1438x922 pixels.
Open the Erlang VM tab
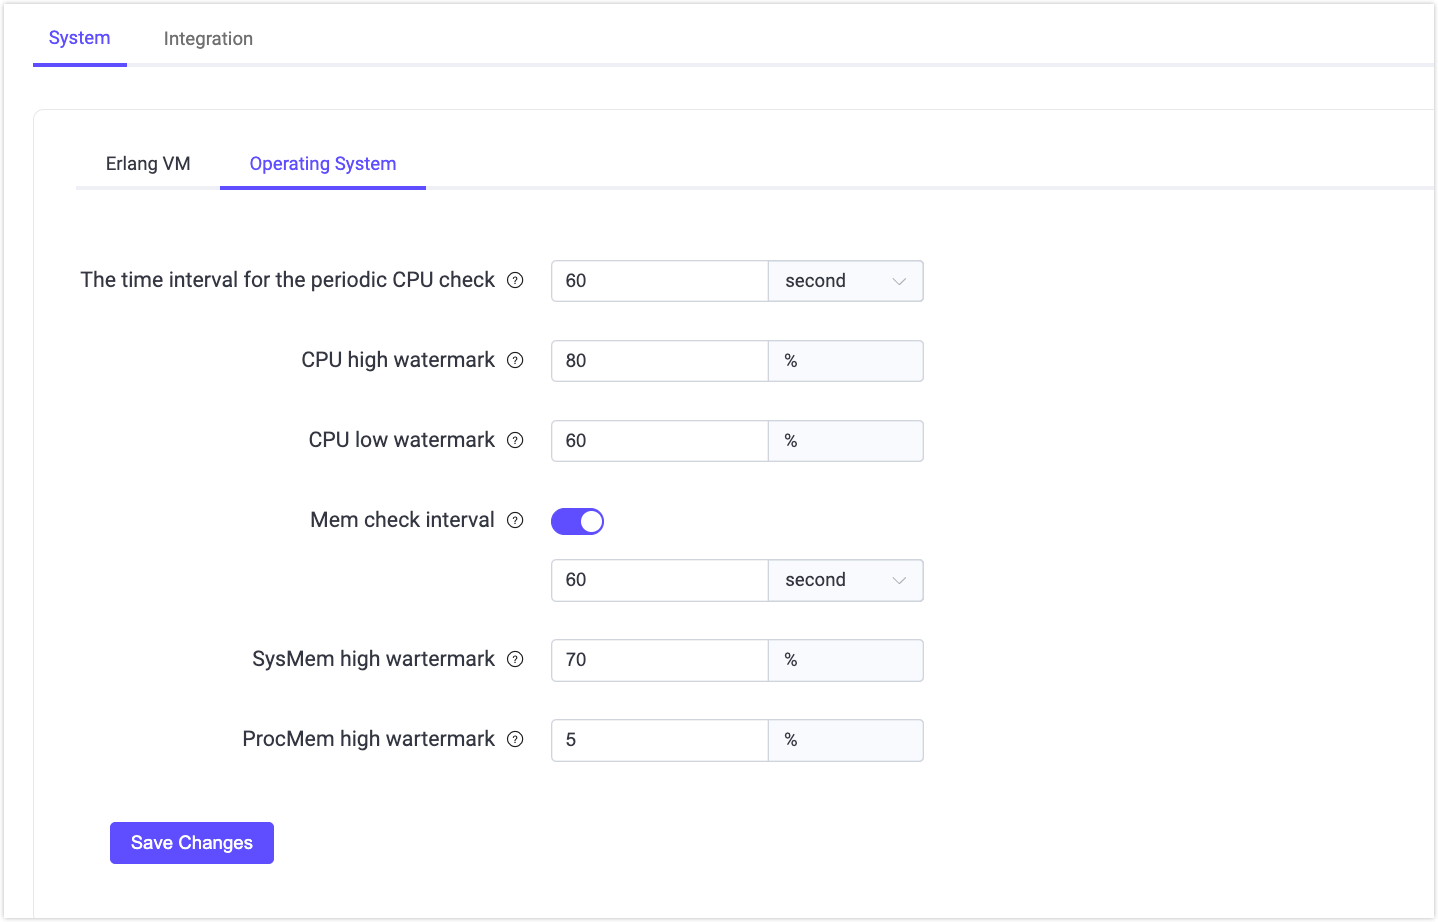[x=148, y=163]
